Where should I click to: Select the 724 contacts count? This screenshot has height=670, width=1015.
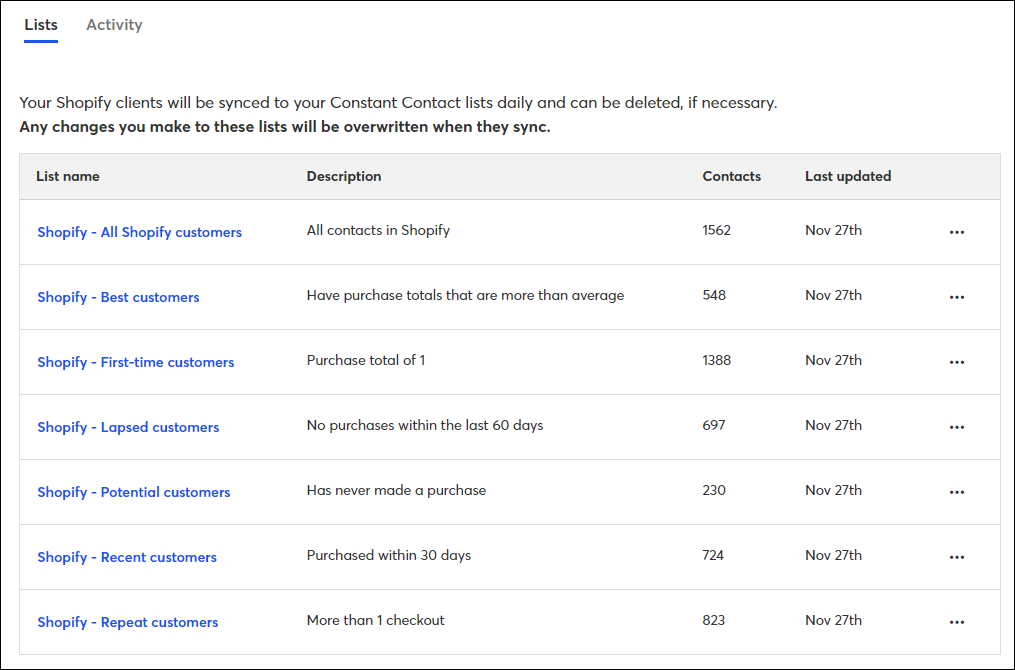coord(713,555)
